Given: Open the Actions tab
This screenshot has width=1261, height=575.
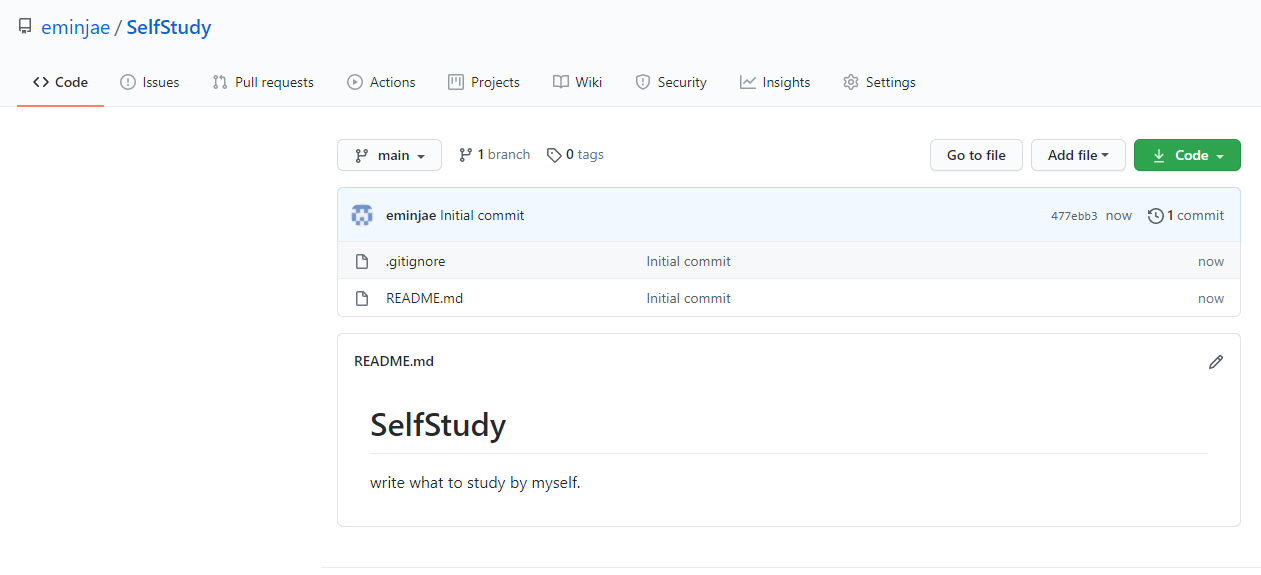Looking at the screenshot, I should tap(381, 82).
